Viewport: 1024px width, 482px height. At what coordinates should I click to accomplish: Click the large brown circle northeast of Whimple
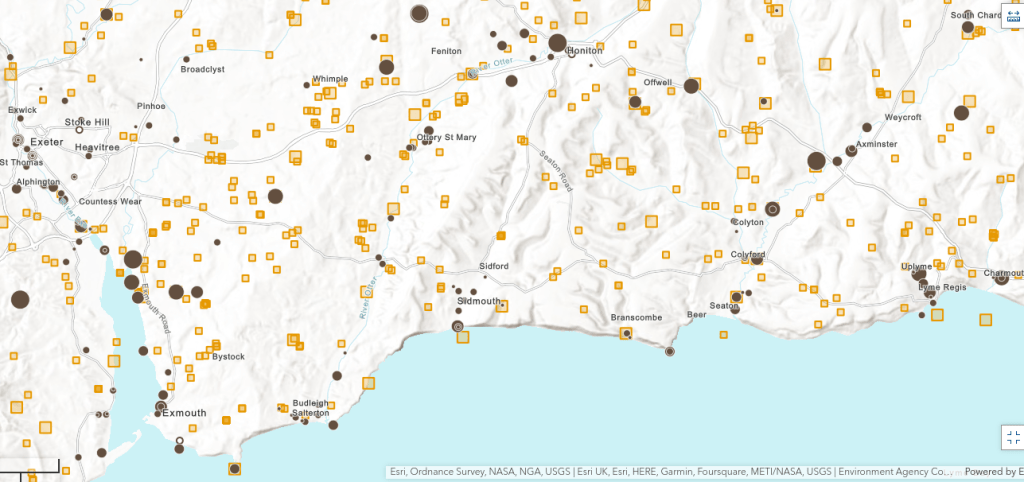pyautogui.click(x=386, y=67)
